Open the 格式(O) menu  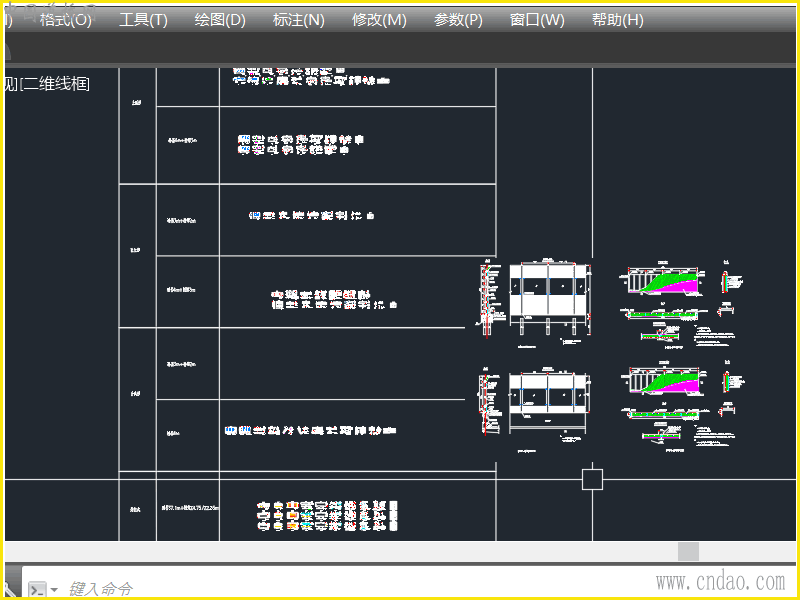pos(65,20)
